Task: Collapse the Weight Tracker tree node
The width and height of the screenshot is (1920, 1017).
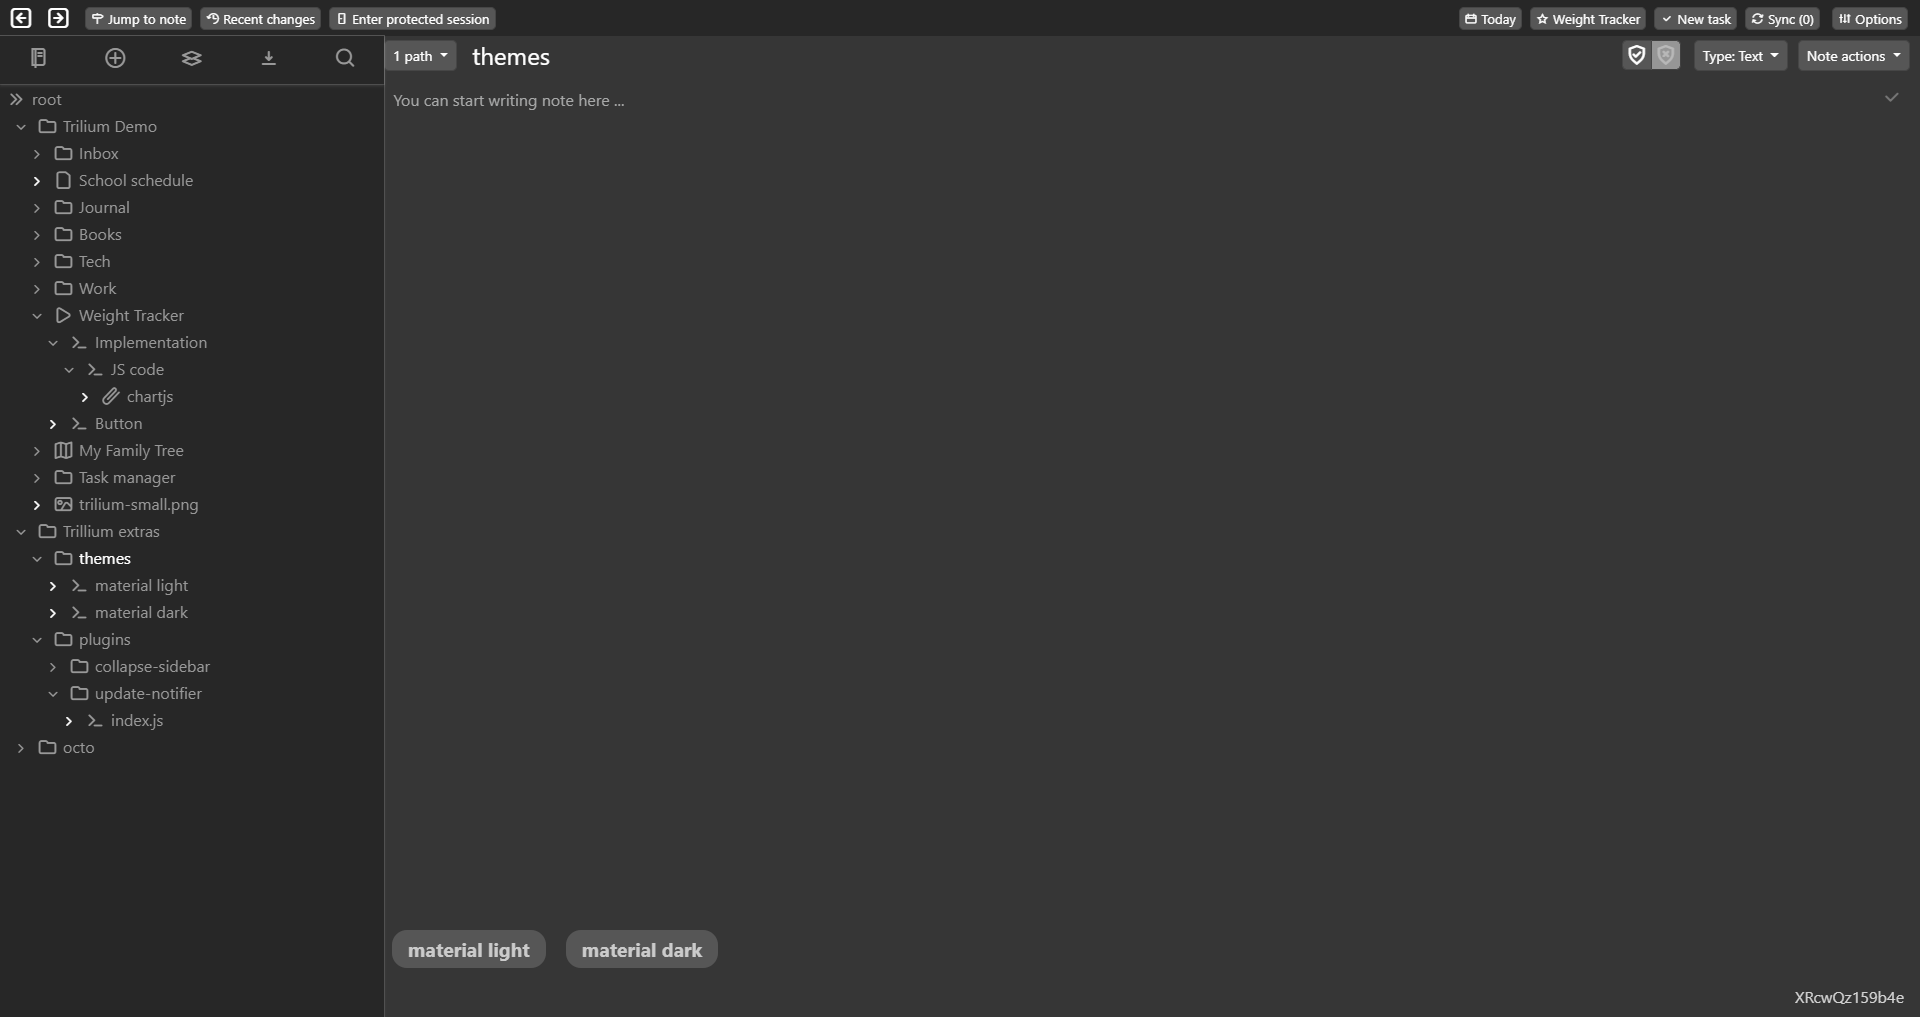Action: coord(37,316)
